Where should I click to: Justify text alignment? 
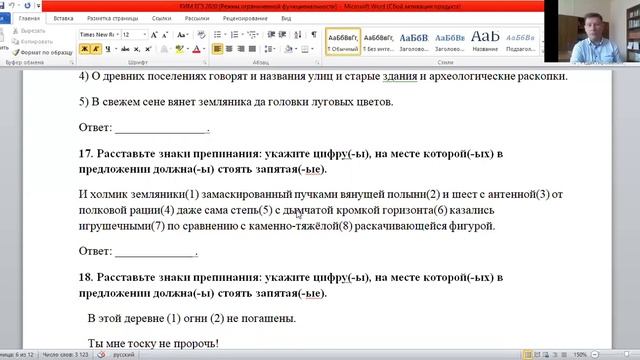pyautogui.click(x=253, y=49)
